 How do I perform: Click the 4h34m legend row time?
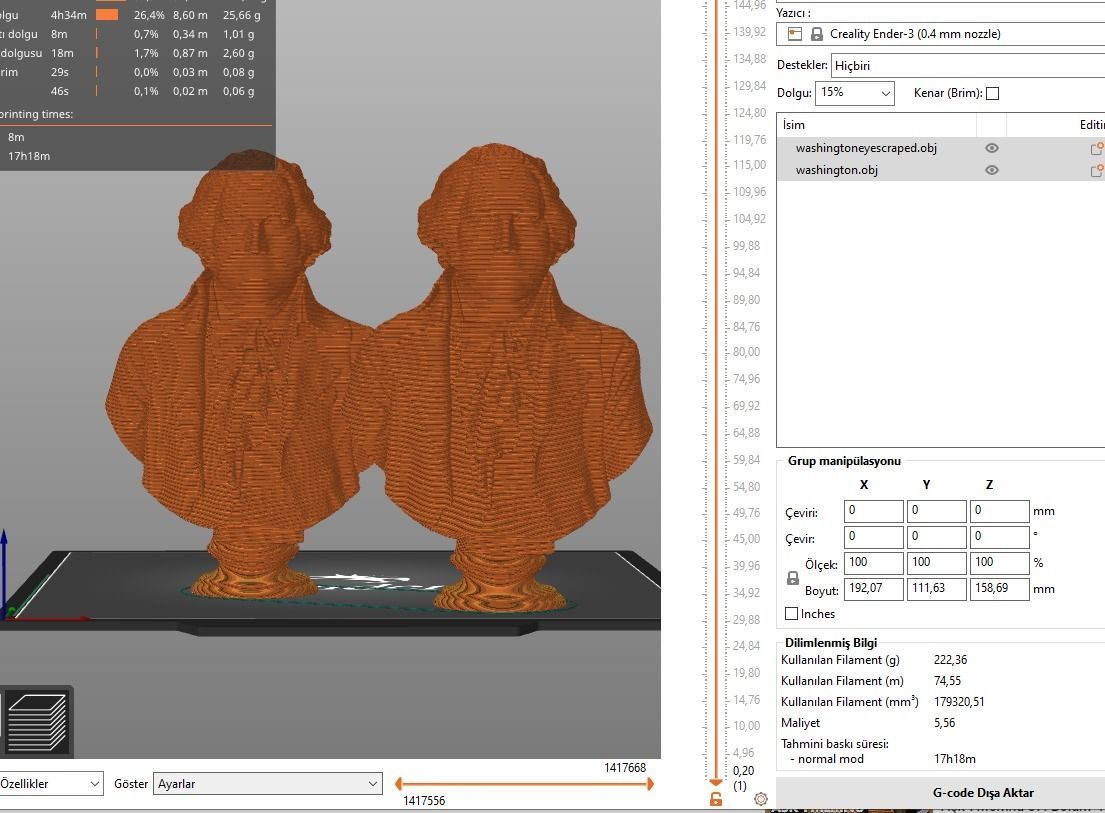[68, 15]
